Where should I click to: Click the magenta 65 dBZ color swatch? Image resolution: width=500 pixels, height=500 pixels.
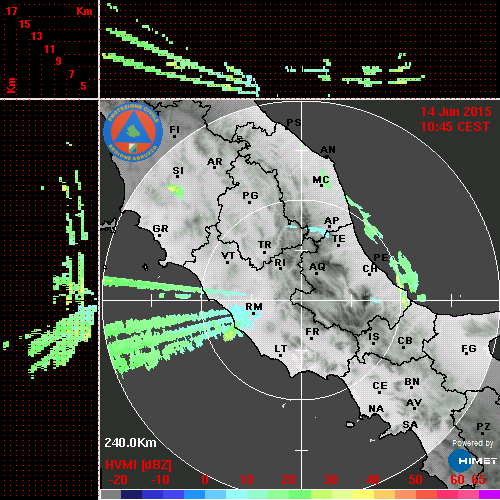coord(489,494)
